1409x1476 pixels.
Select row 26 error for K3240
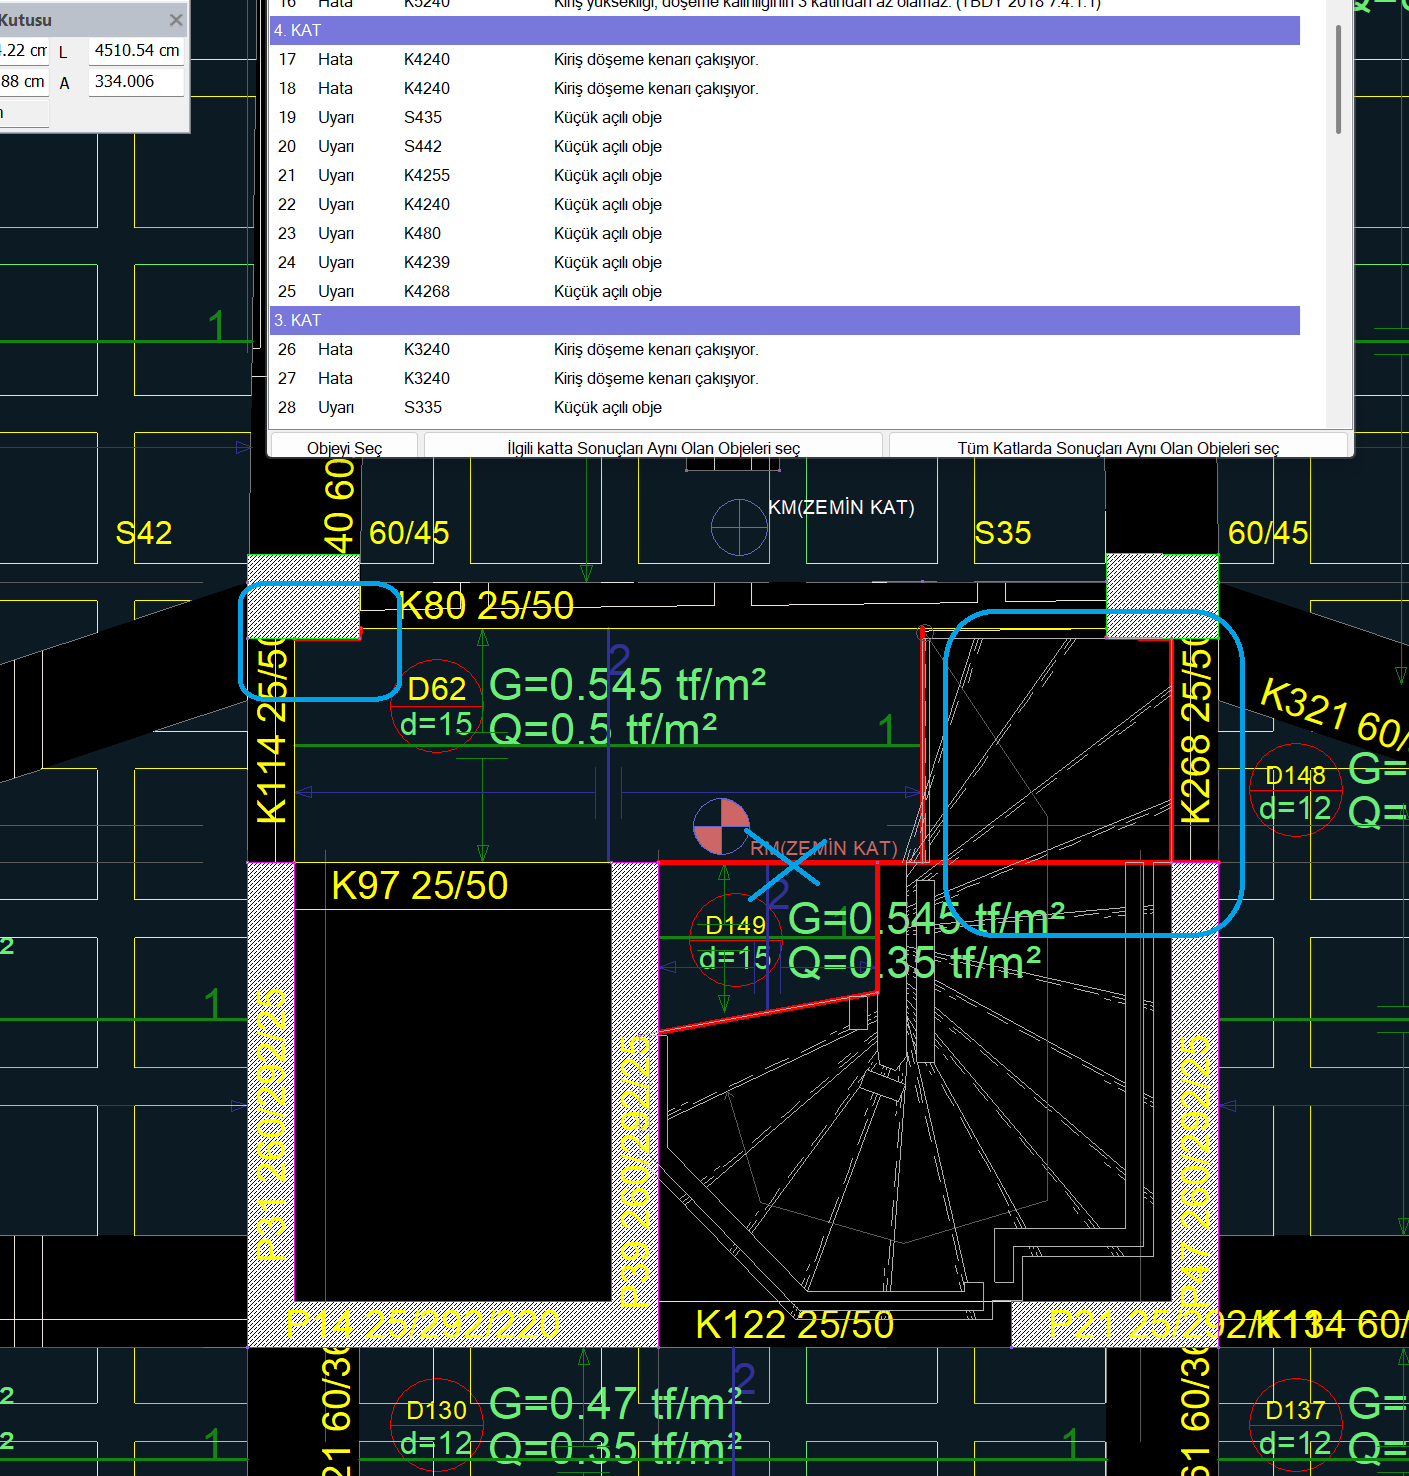[655, 350]
